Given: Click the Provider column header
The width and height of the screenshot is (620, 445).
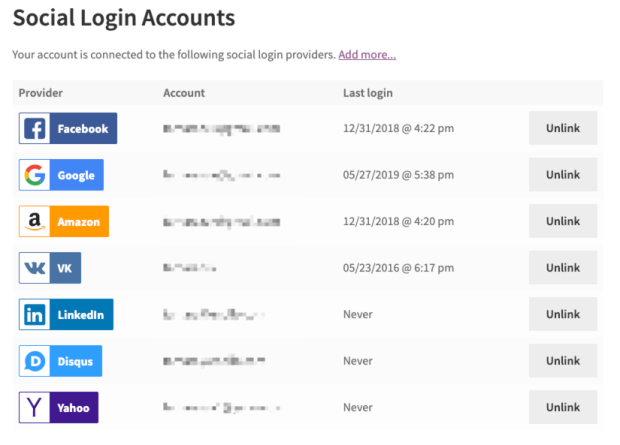Looking at the screenshot, I should (41, 93).
